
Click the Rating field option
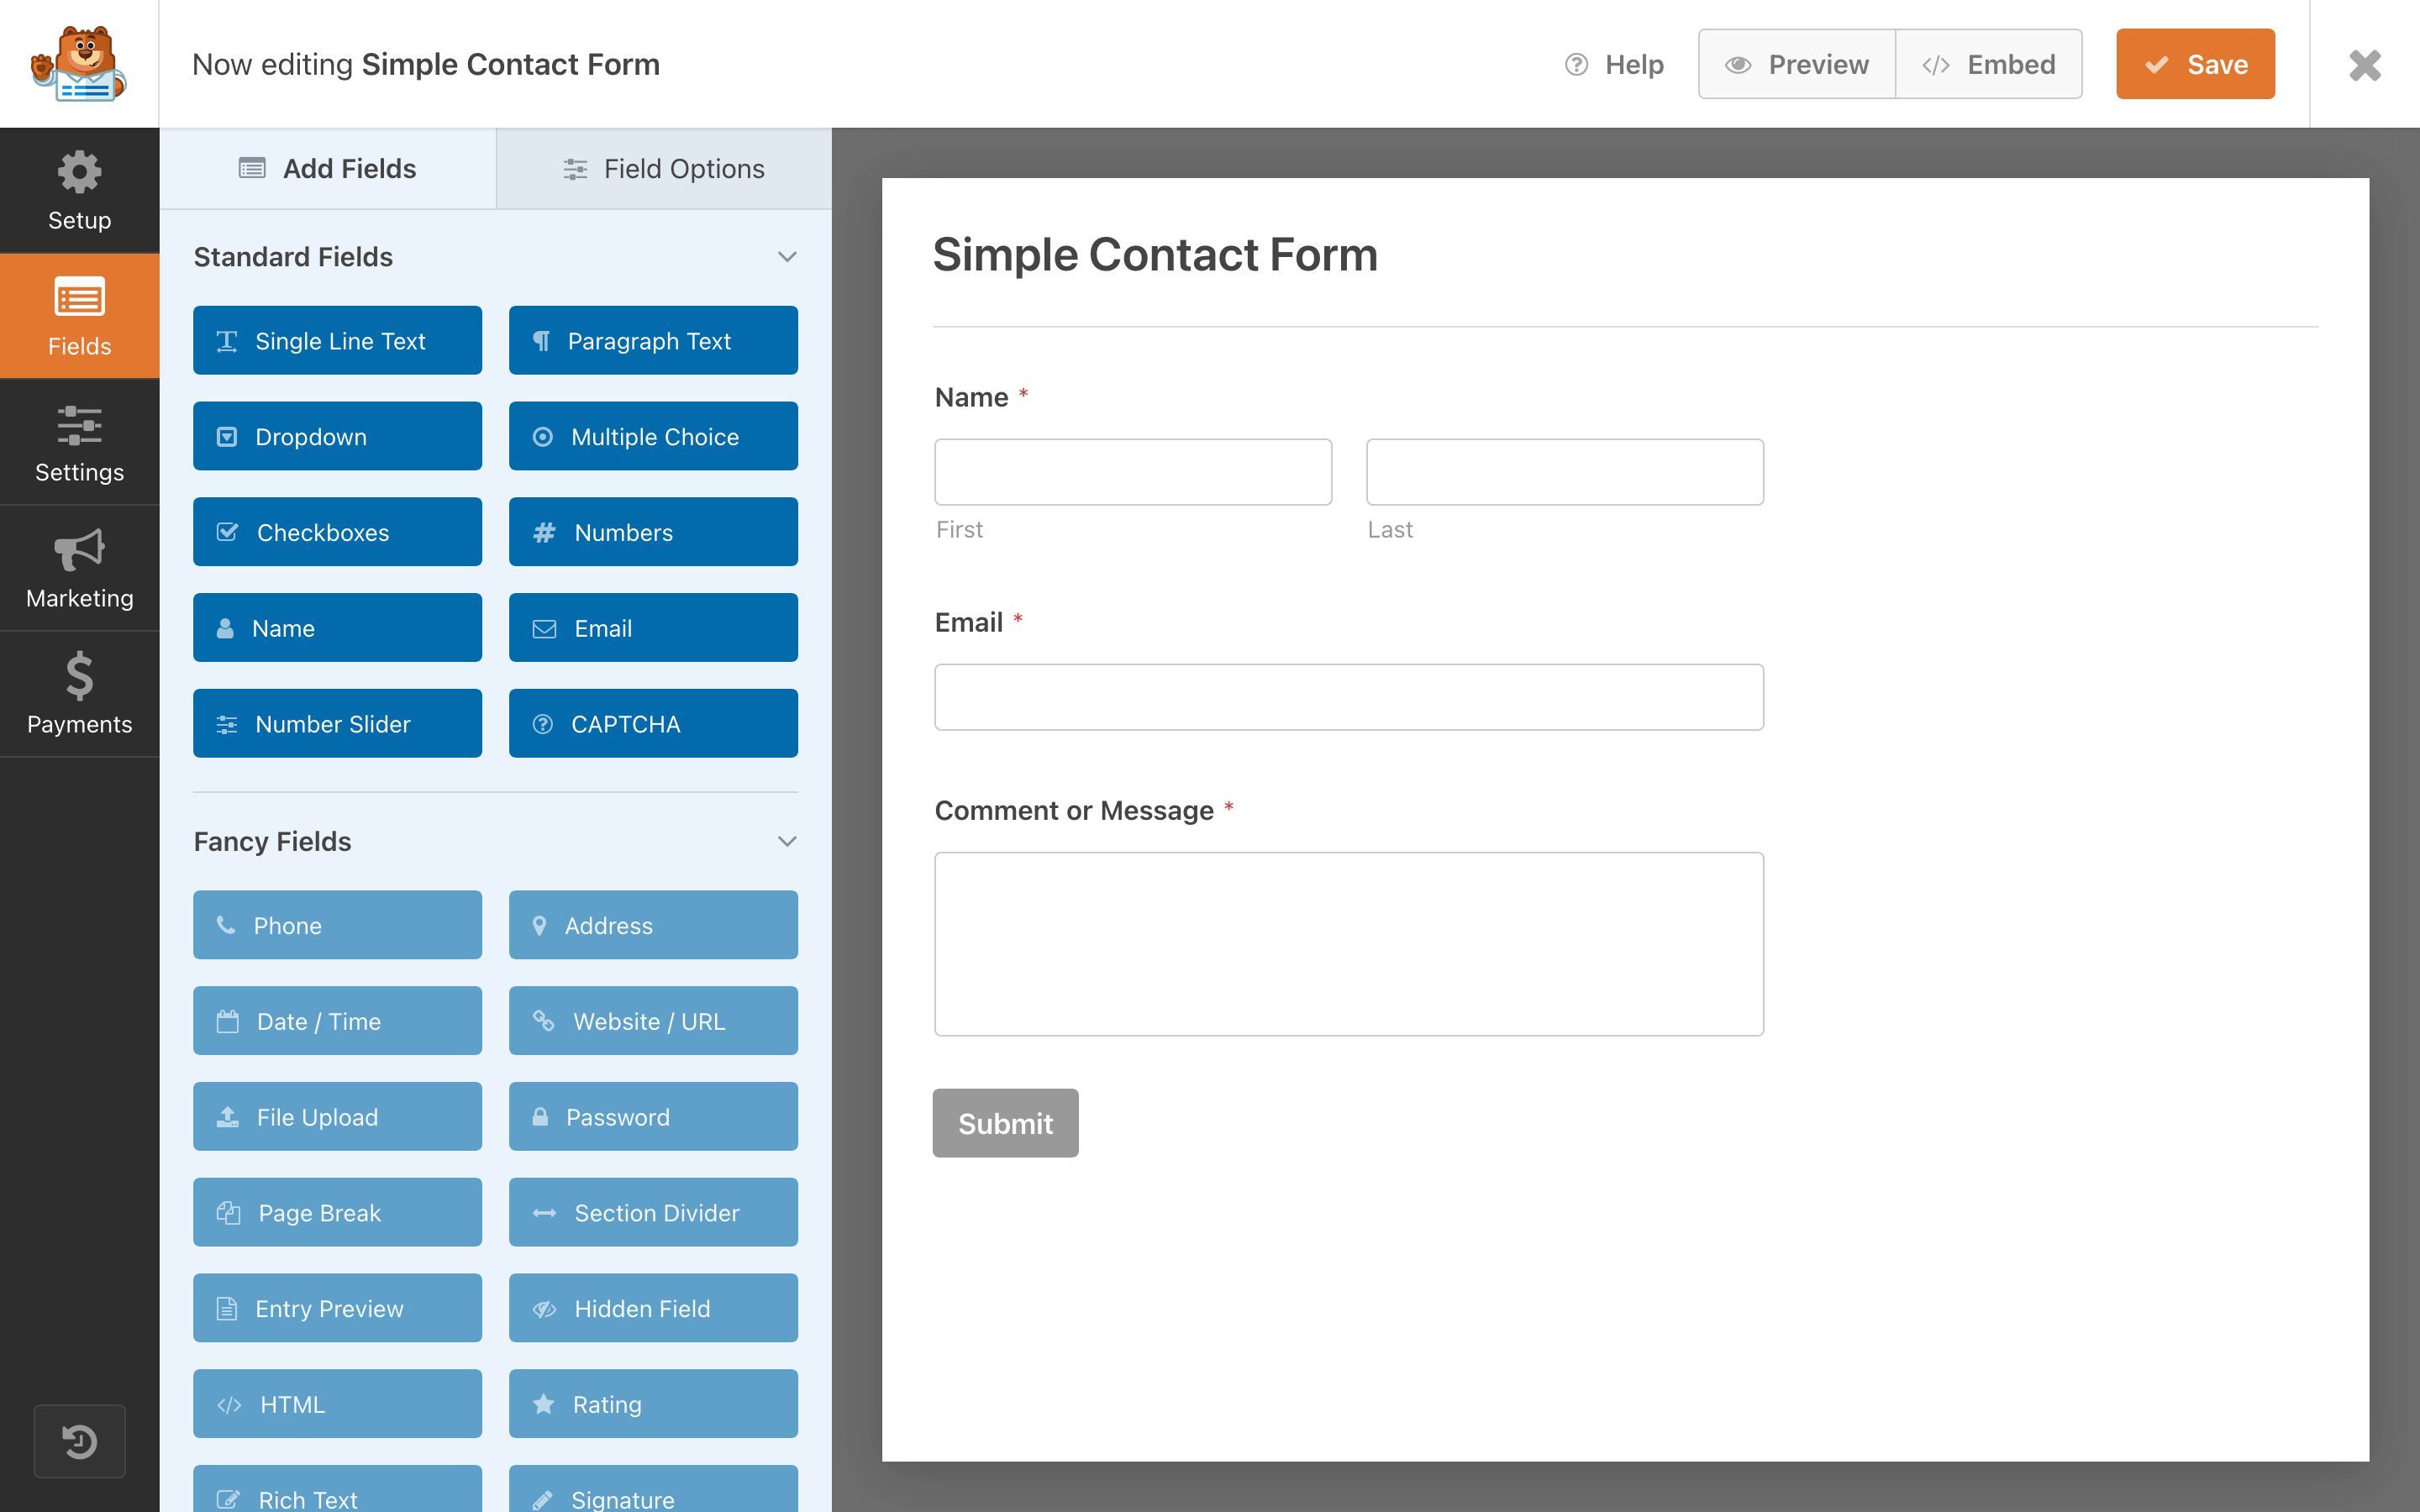click(x=655, y=1404)
